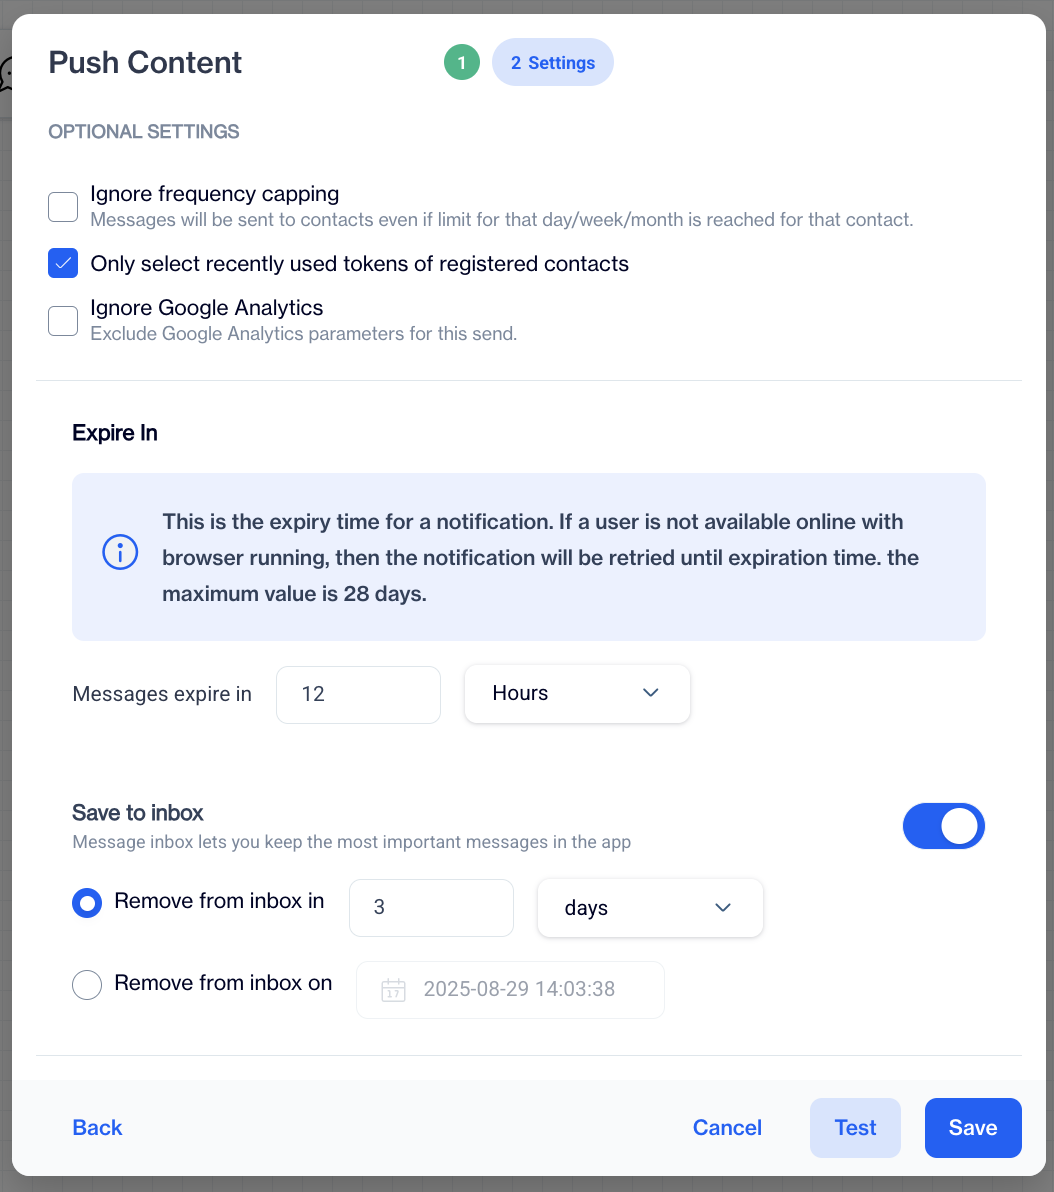The image size is (1054, 1192).
Task: Click the Hours dropdown chevron arrow
Action: click(x=651, y=693)
